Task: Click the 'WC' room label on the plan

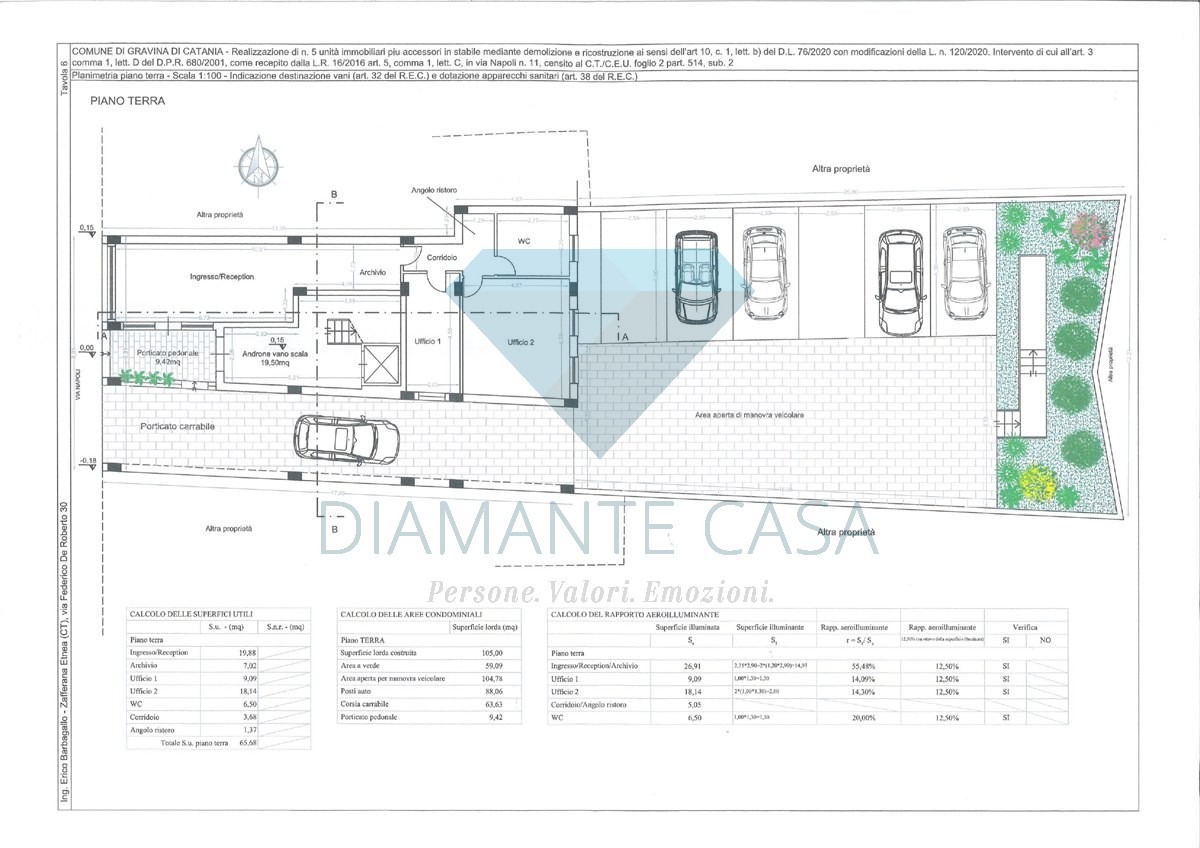Action: tap(524, 242)
